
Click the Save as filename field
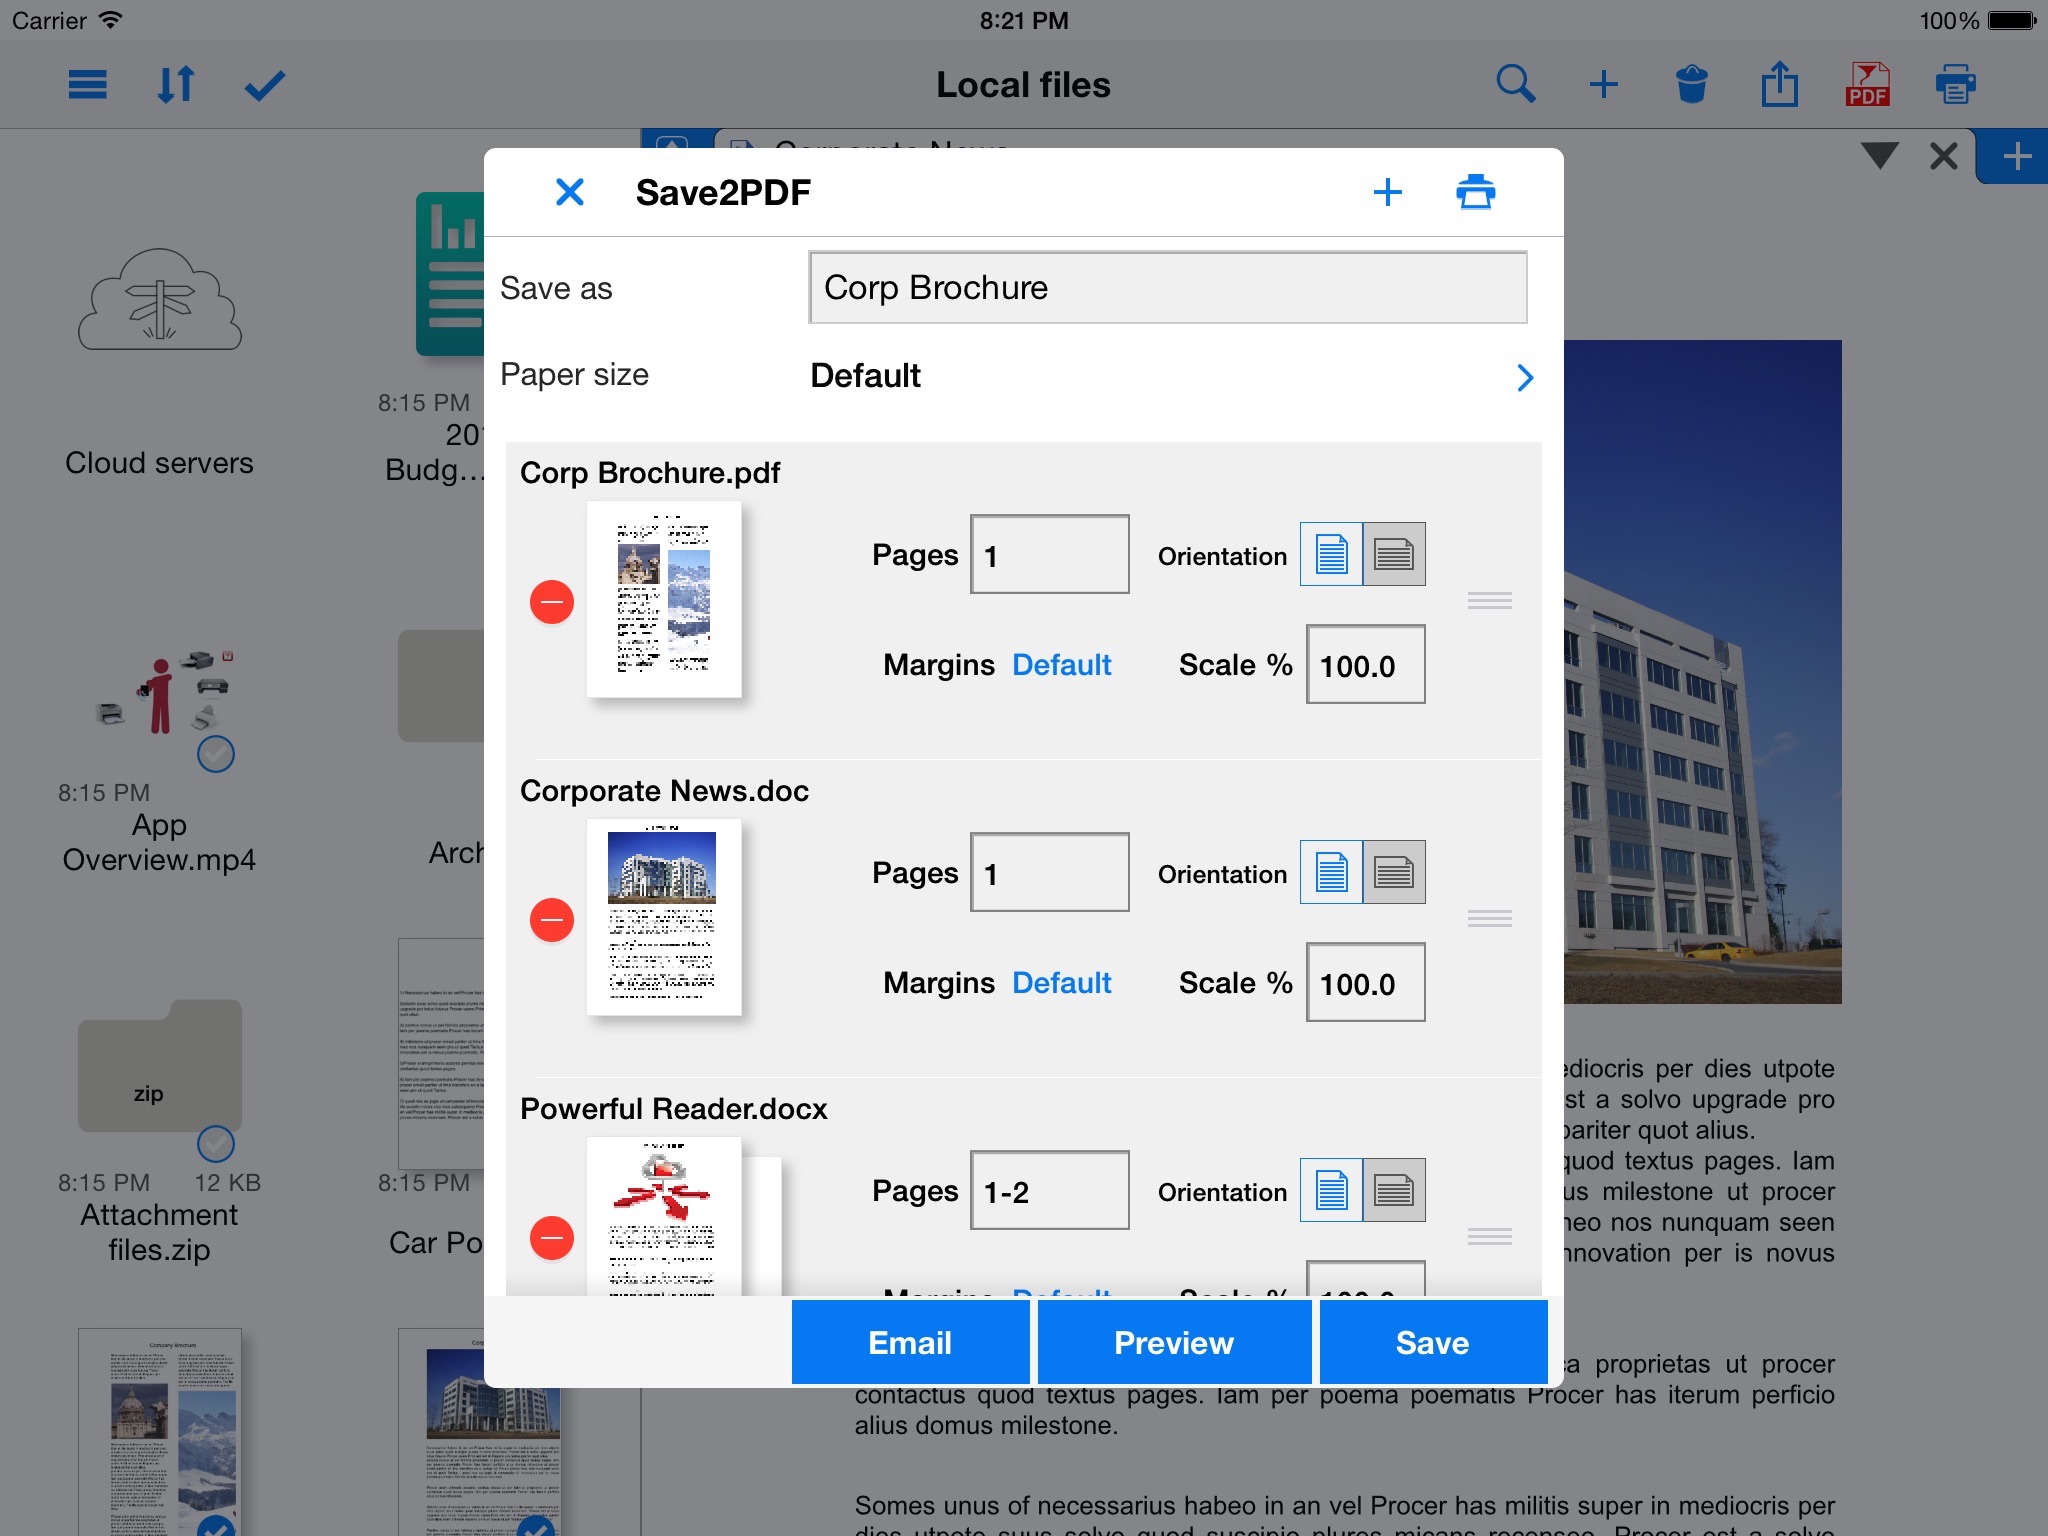(x=1167, y=287)
